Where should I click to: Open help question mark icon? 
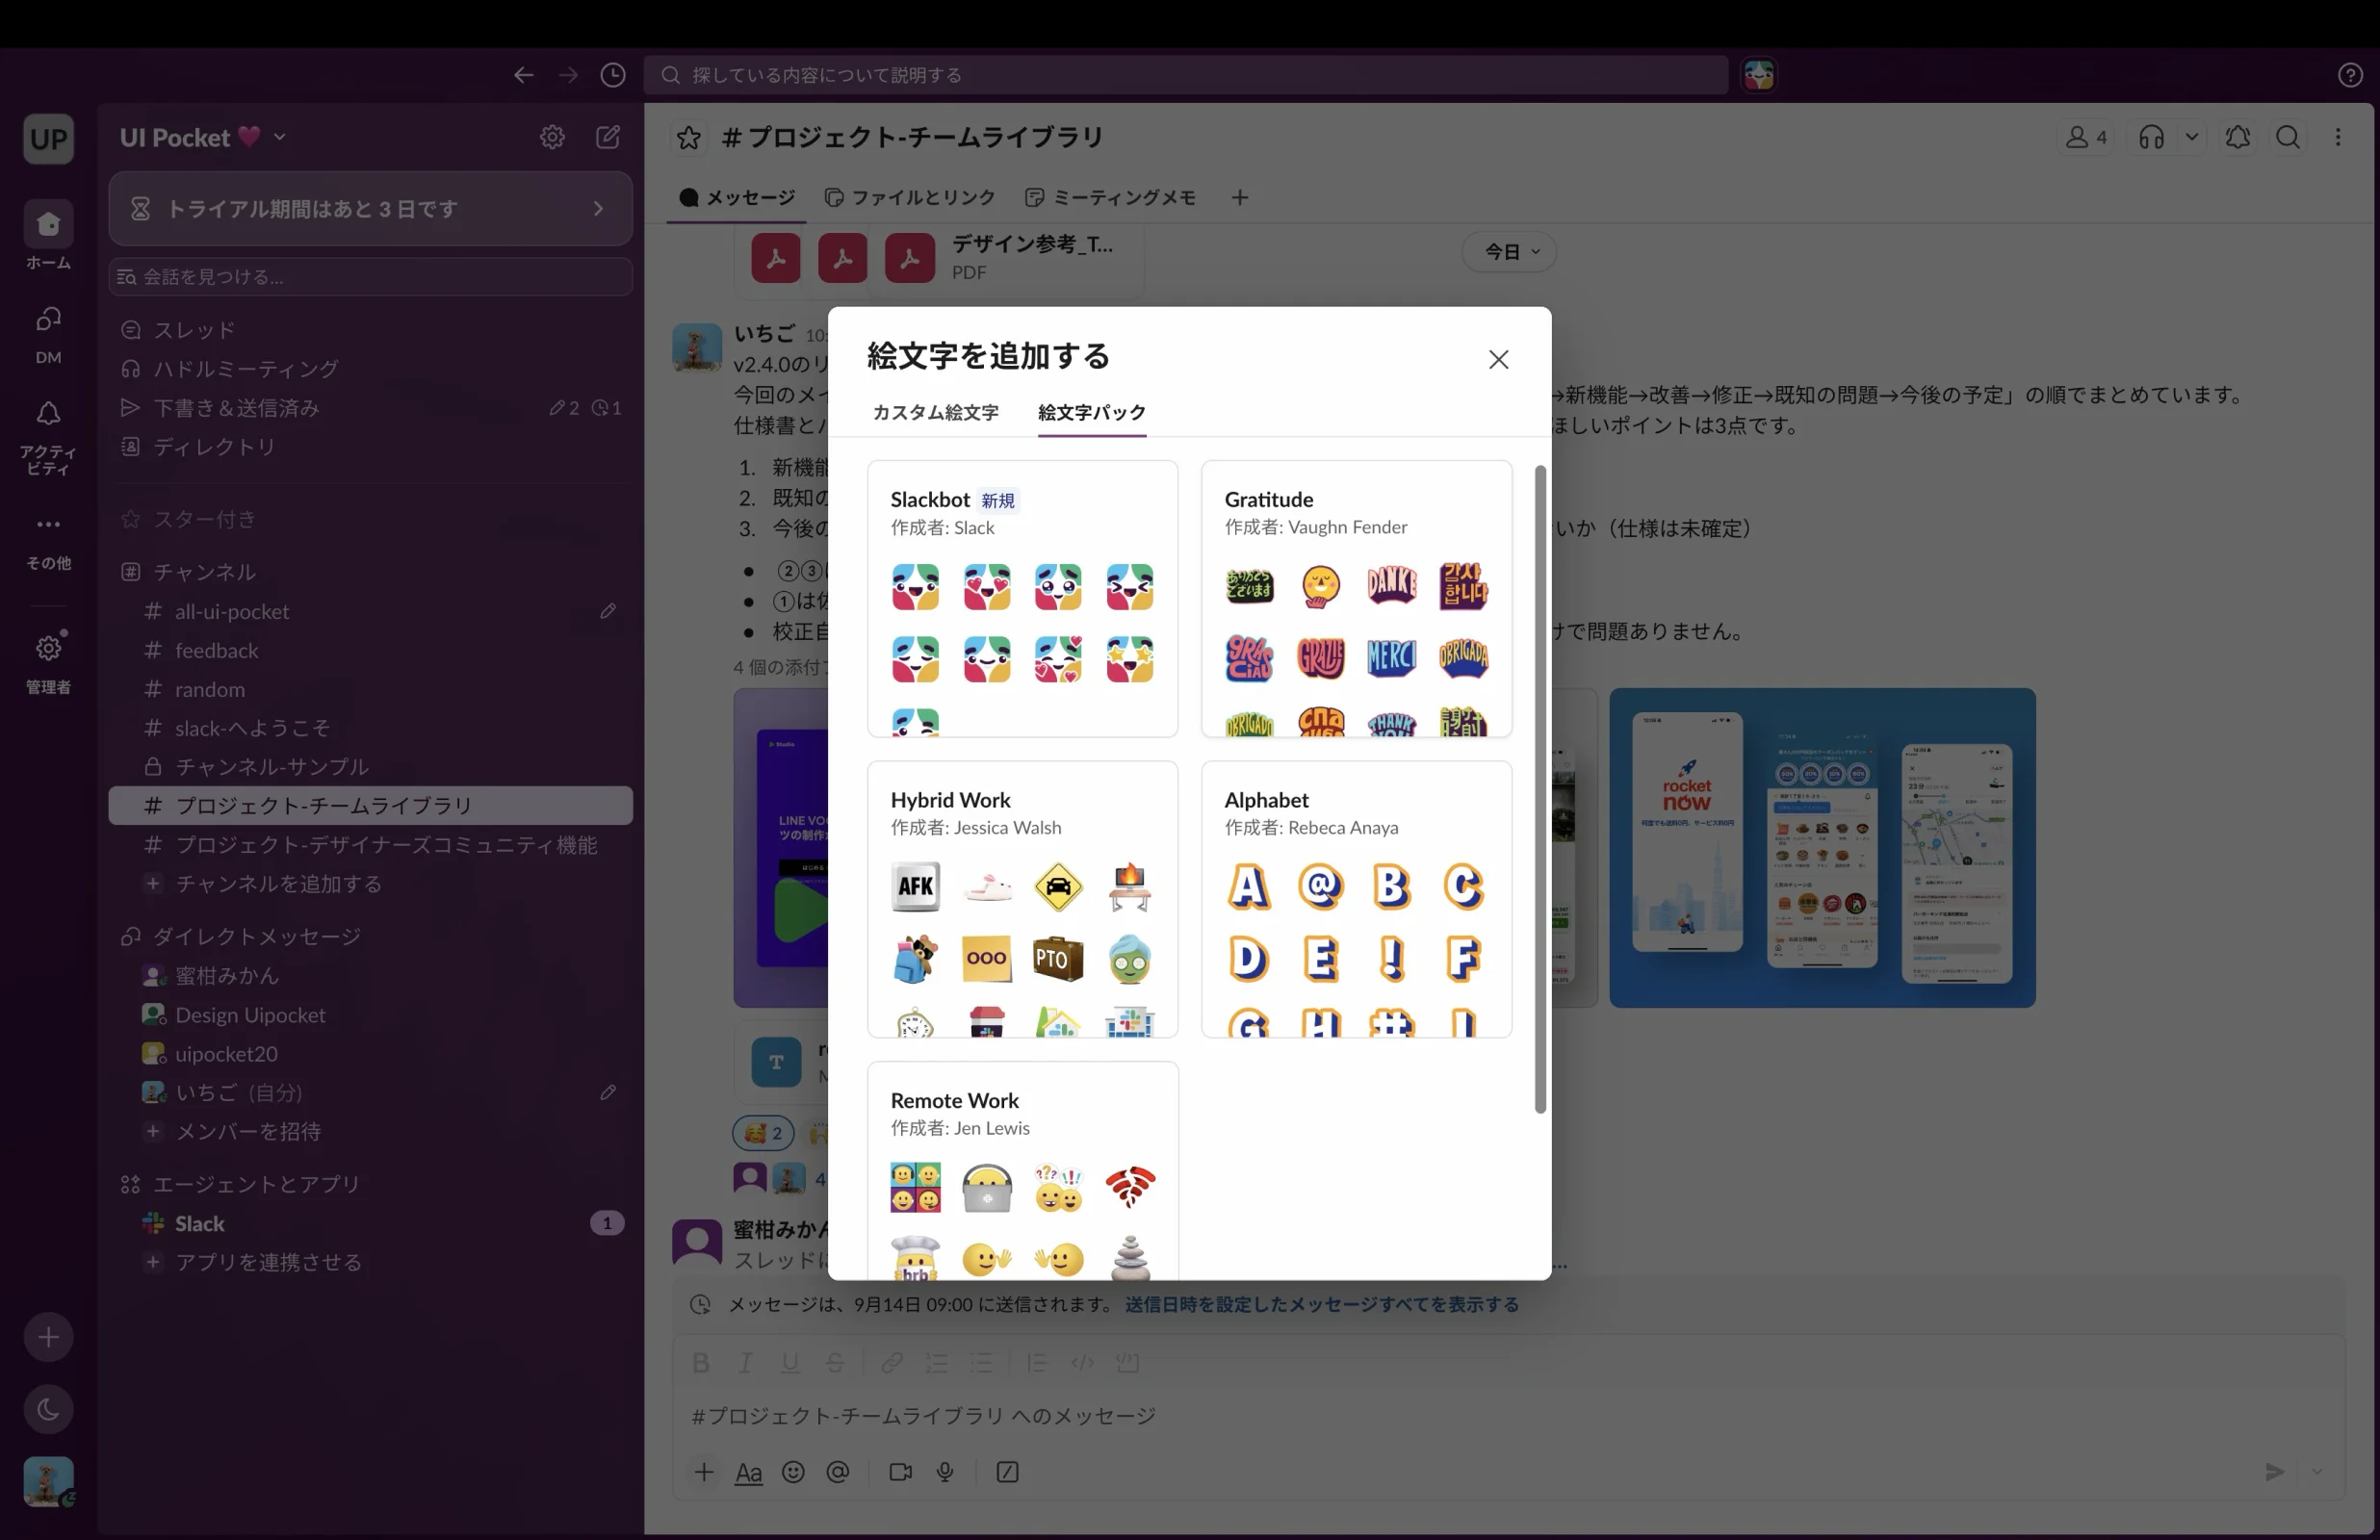coord(2350,75)
